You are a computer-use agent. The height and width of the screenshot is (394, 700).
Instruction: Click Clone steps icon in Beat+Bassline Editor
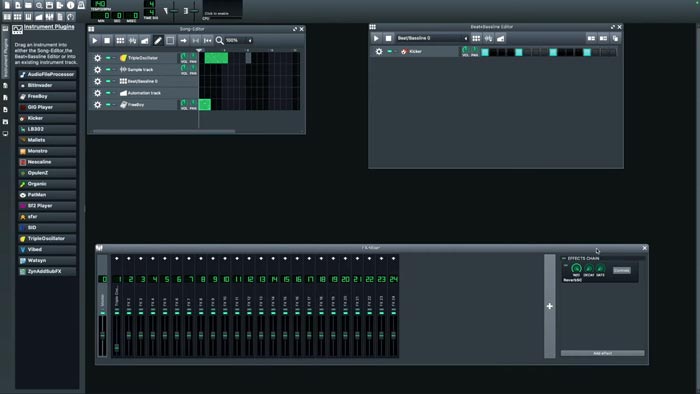click(615, 38)
